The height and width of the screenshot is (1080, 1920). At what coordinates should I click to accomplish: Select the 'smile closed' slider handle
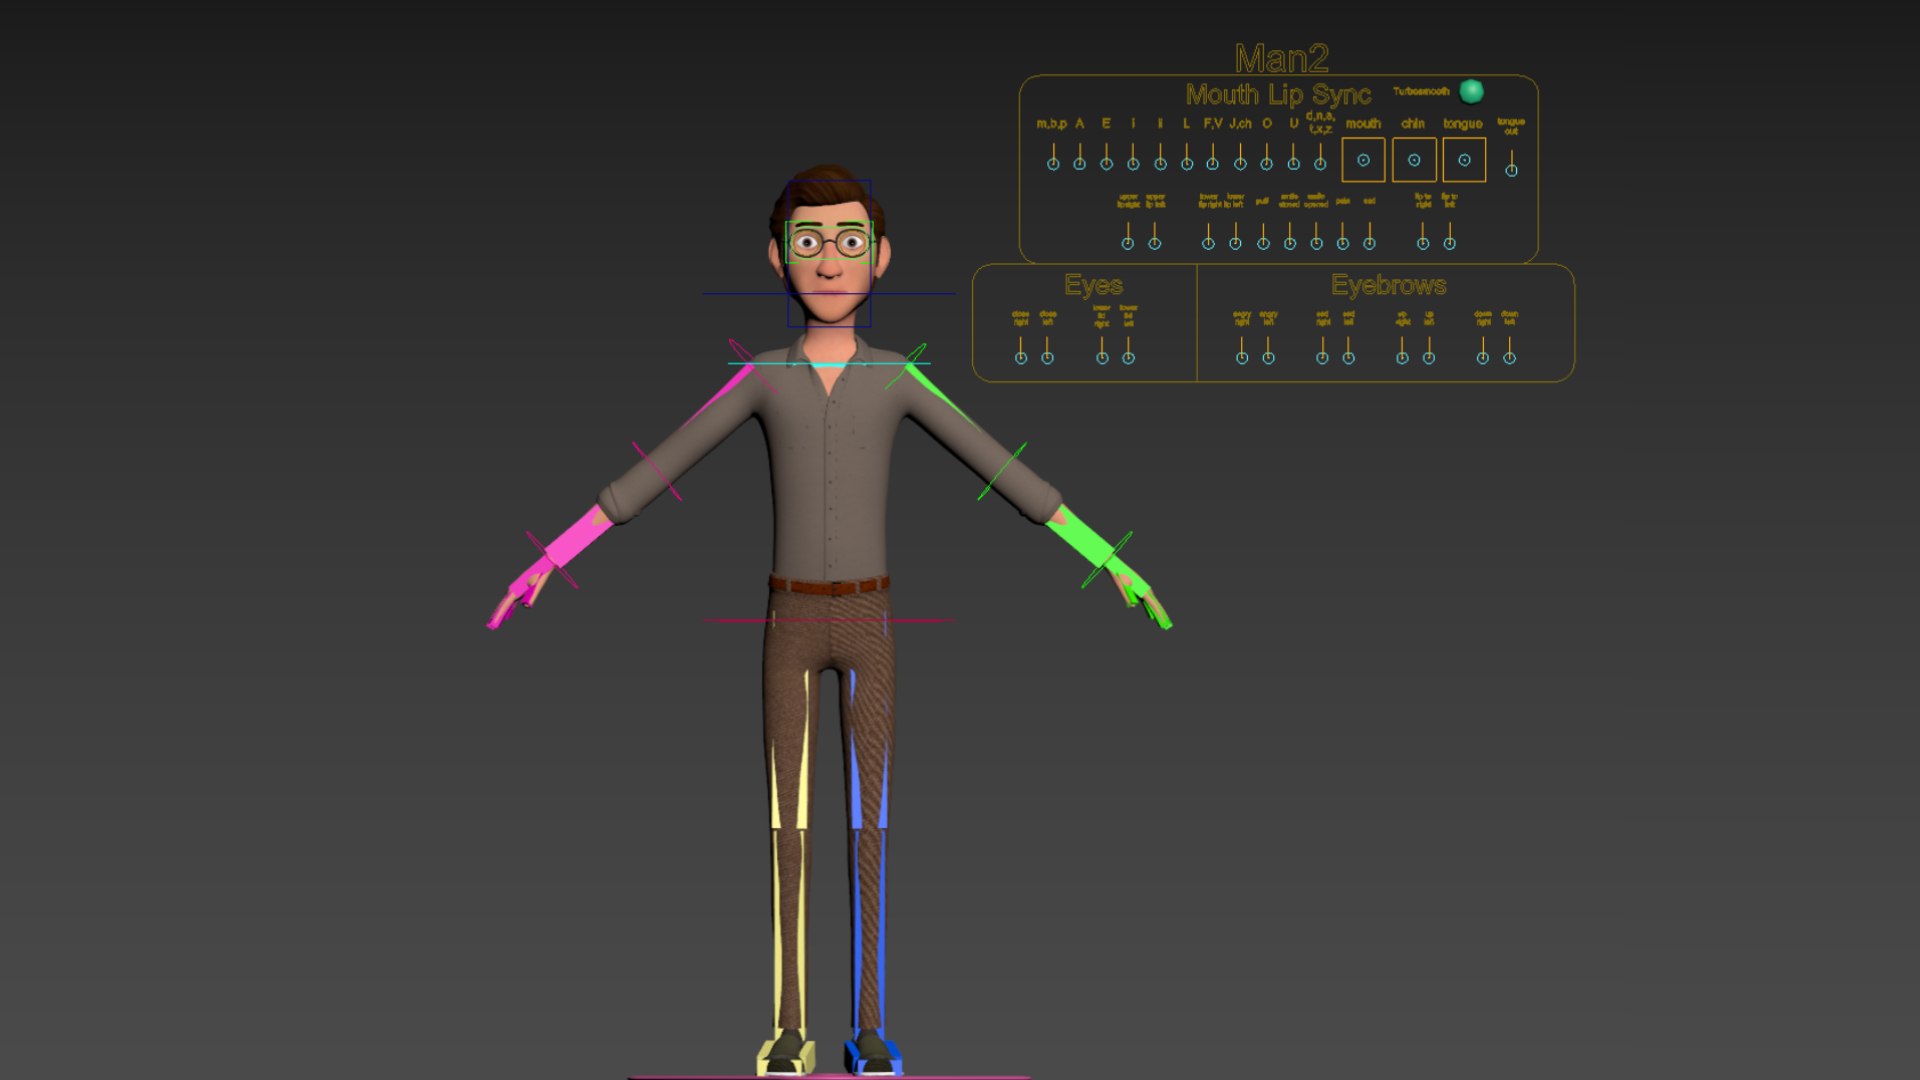coord(1290,243)
